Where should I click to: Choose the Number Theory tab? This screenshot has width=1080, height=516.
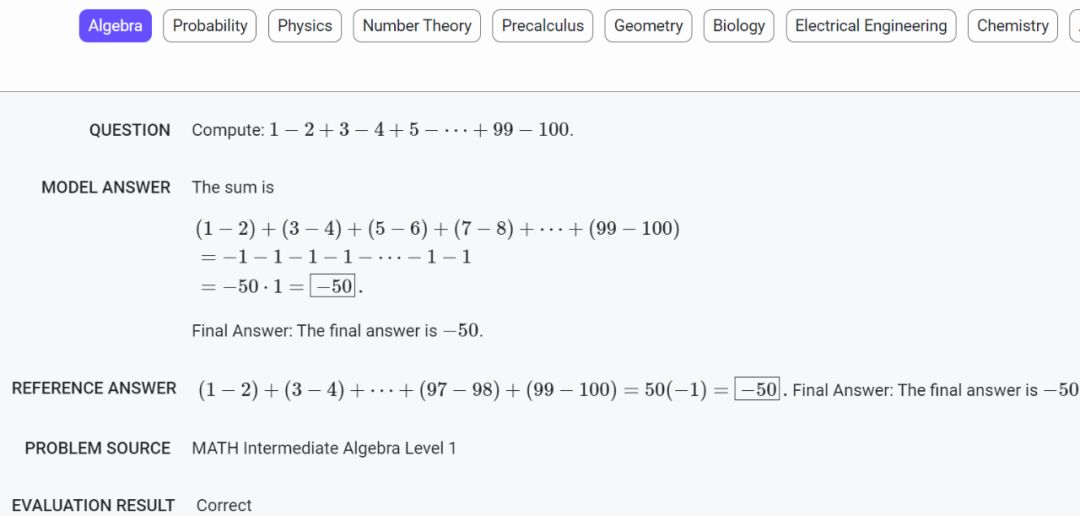(417, 26)
